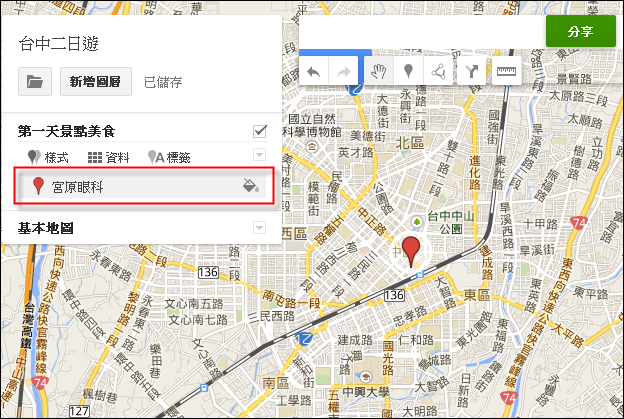The height and width of the screenshot is (419, 624).
Task: Expand the 基本地圖 dropdown arrow
Action: tap(259, 228)
